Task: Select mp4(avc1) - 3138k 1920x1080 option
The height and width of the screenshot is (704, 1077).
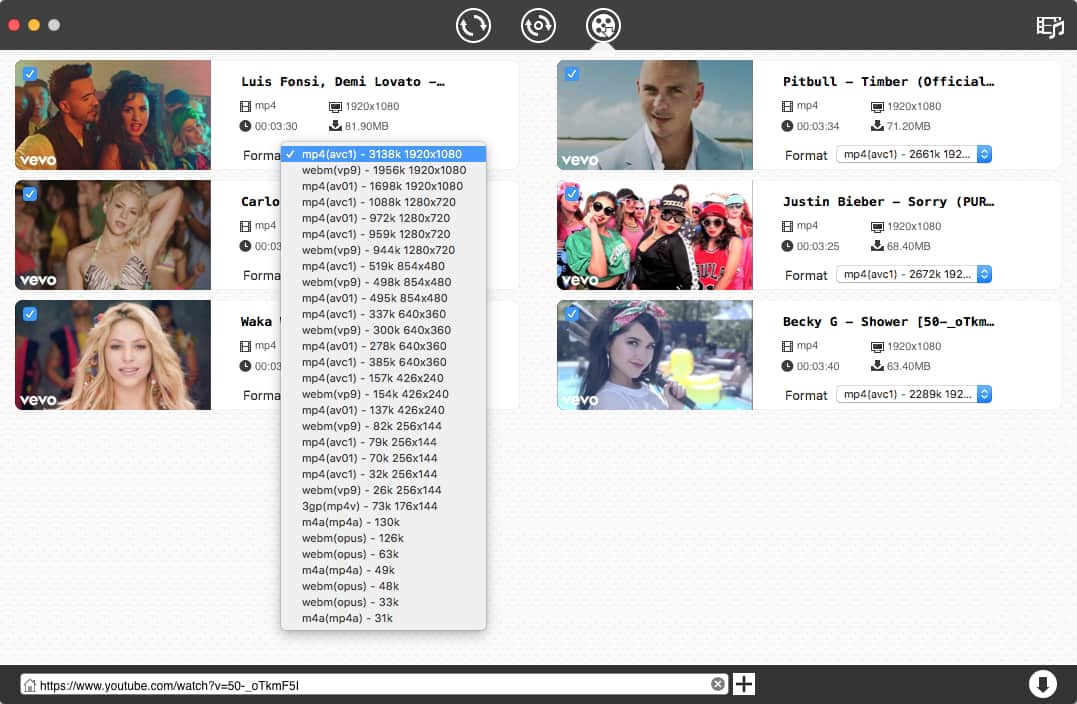Action: 383,154
